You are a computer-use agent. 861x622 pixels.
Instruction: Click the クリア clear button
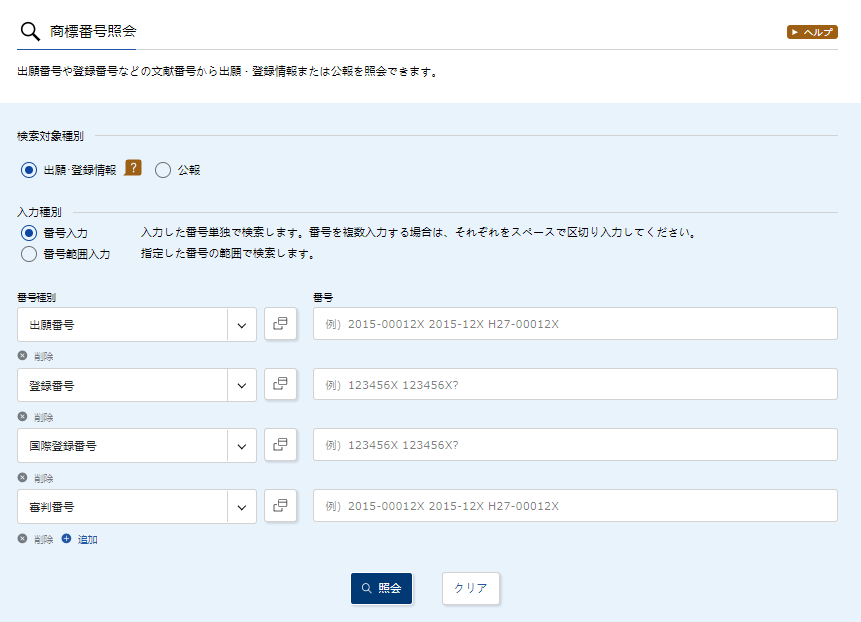[470, 588]
